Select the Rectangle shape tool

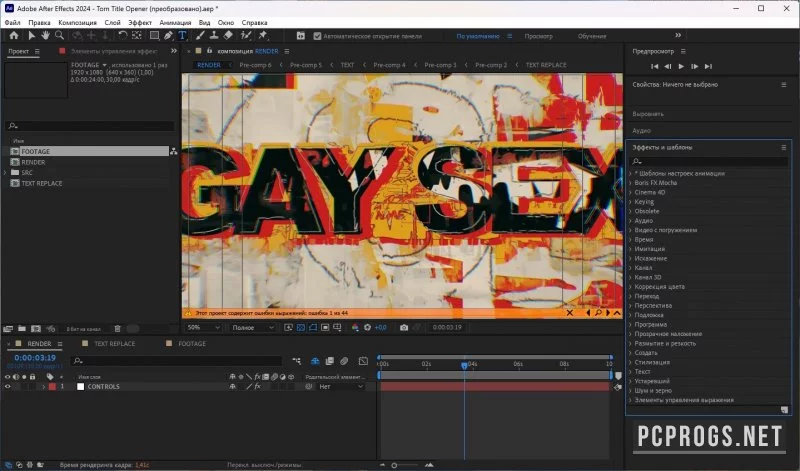point(154,35)
